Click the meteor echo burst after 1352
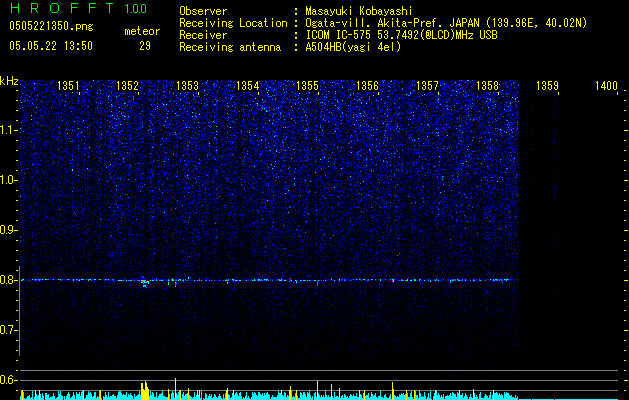Screen dimensions: 629x400 [144, 282]
